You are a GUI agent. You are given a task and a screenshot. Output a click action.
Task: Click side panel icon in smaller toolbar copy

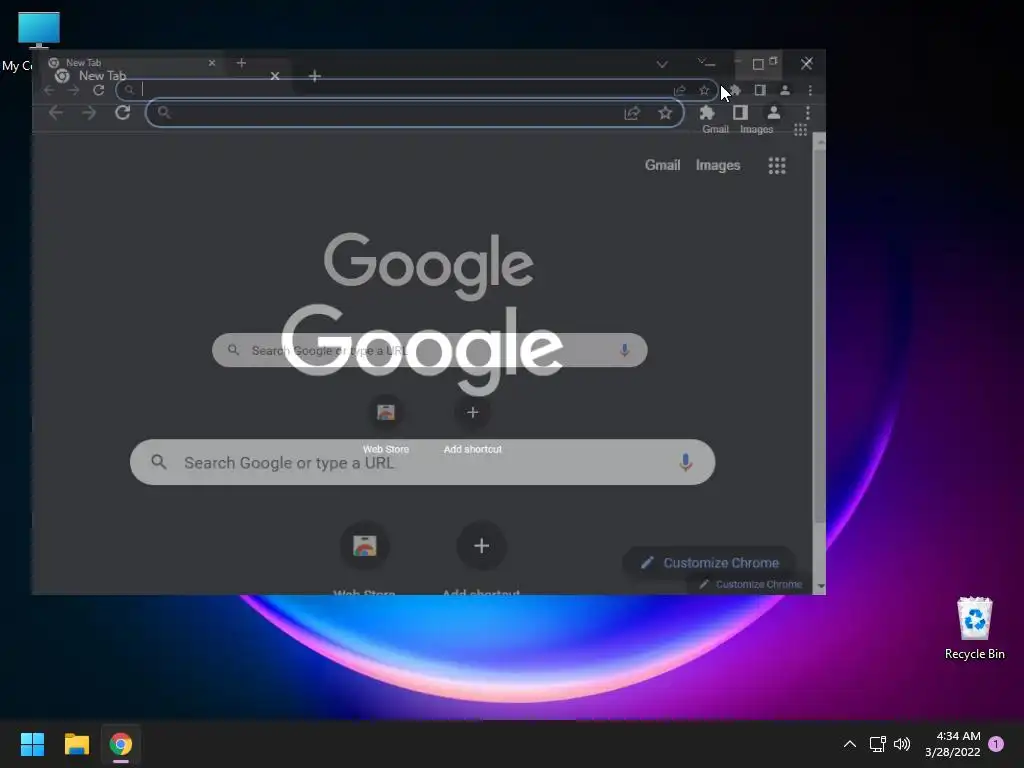760,90
